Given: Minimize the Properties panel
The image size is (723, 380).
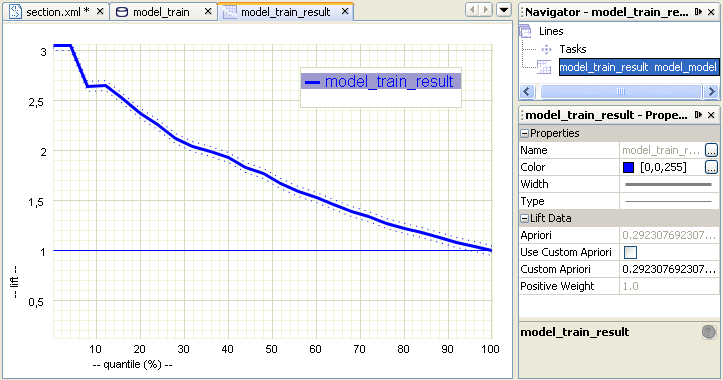Looking at the screenshot, I should [699, 115].
